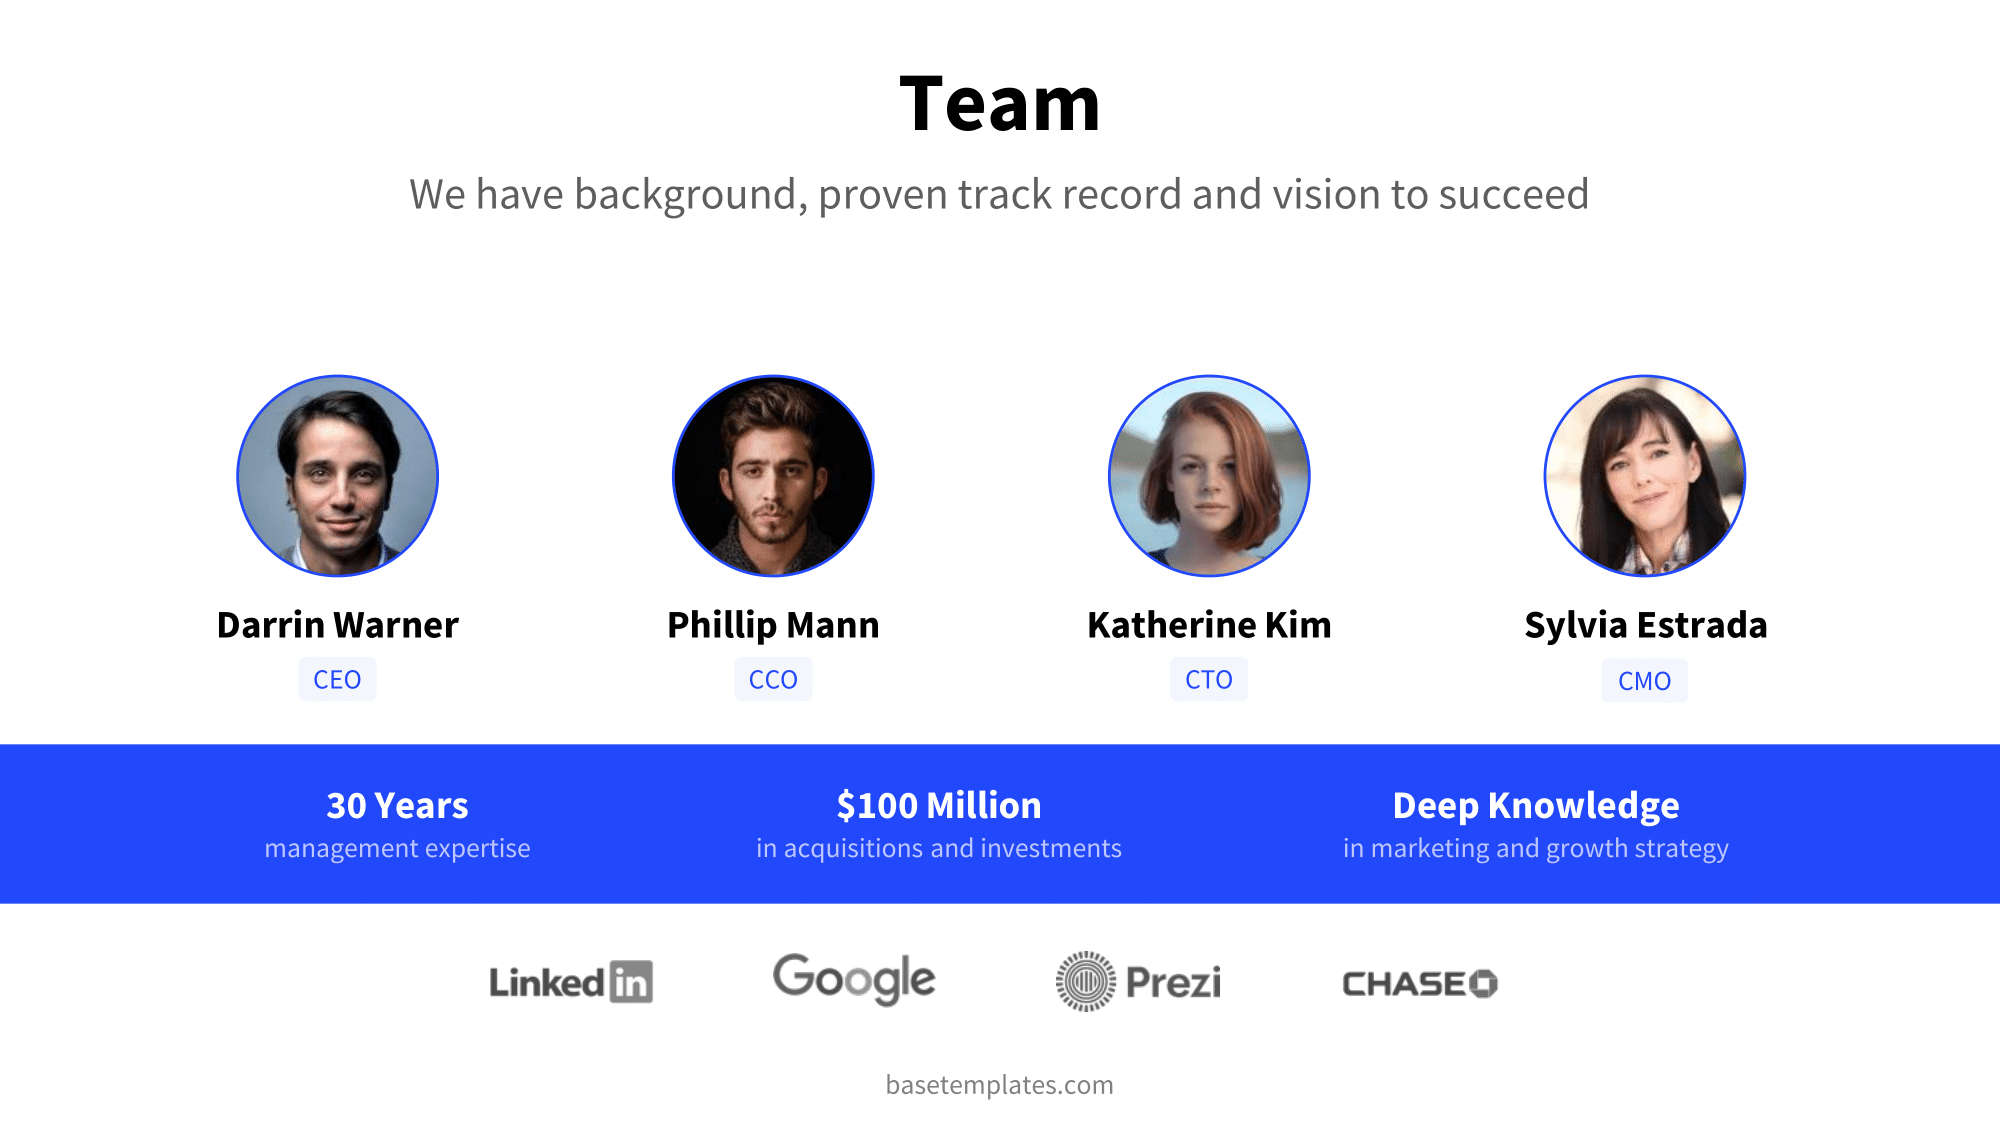Toggle Sylvia Estrada's name text
The image size is (2000, 1125).
pos(1644,624)
